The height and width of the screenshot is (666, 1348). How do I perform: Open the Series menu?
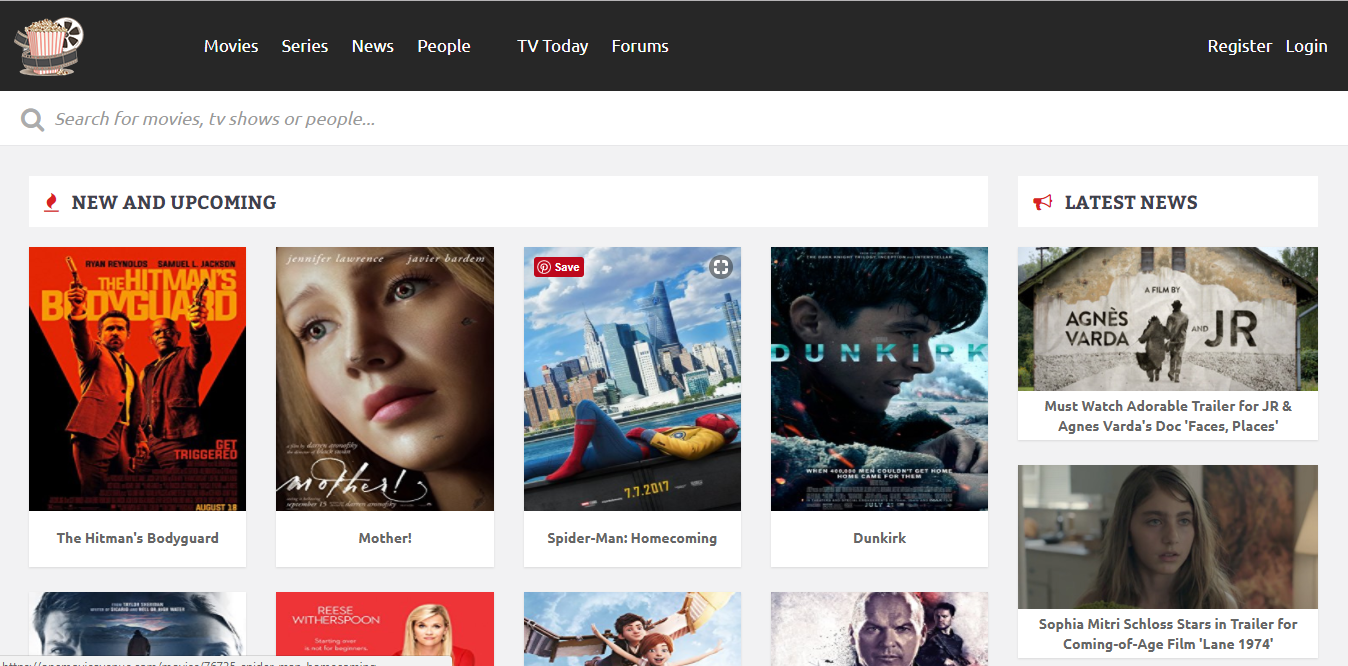click(x=305, y=46)
